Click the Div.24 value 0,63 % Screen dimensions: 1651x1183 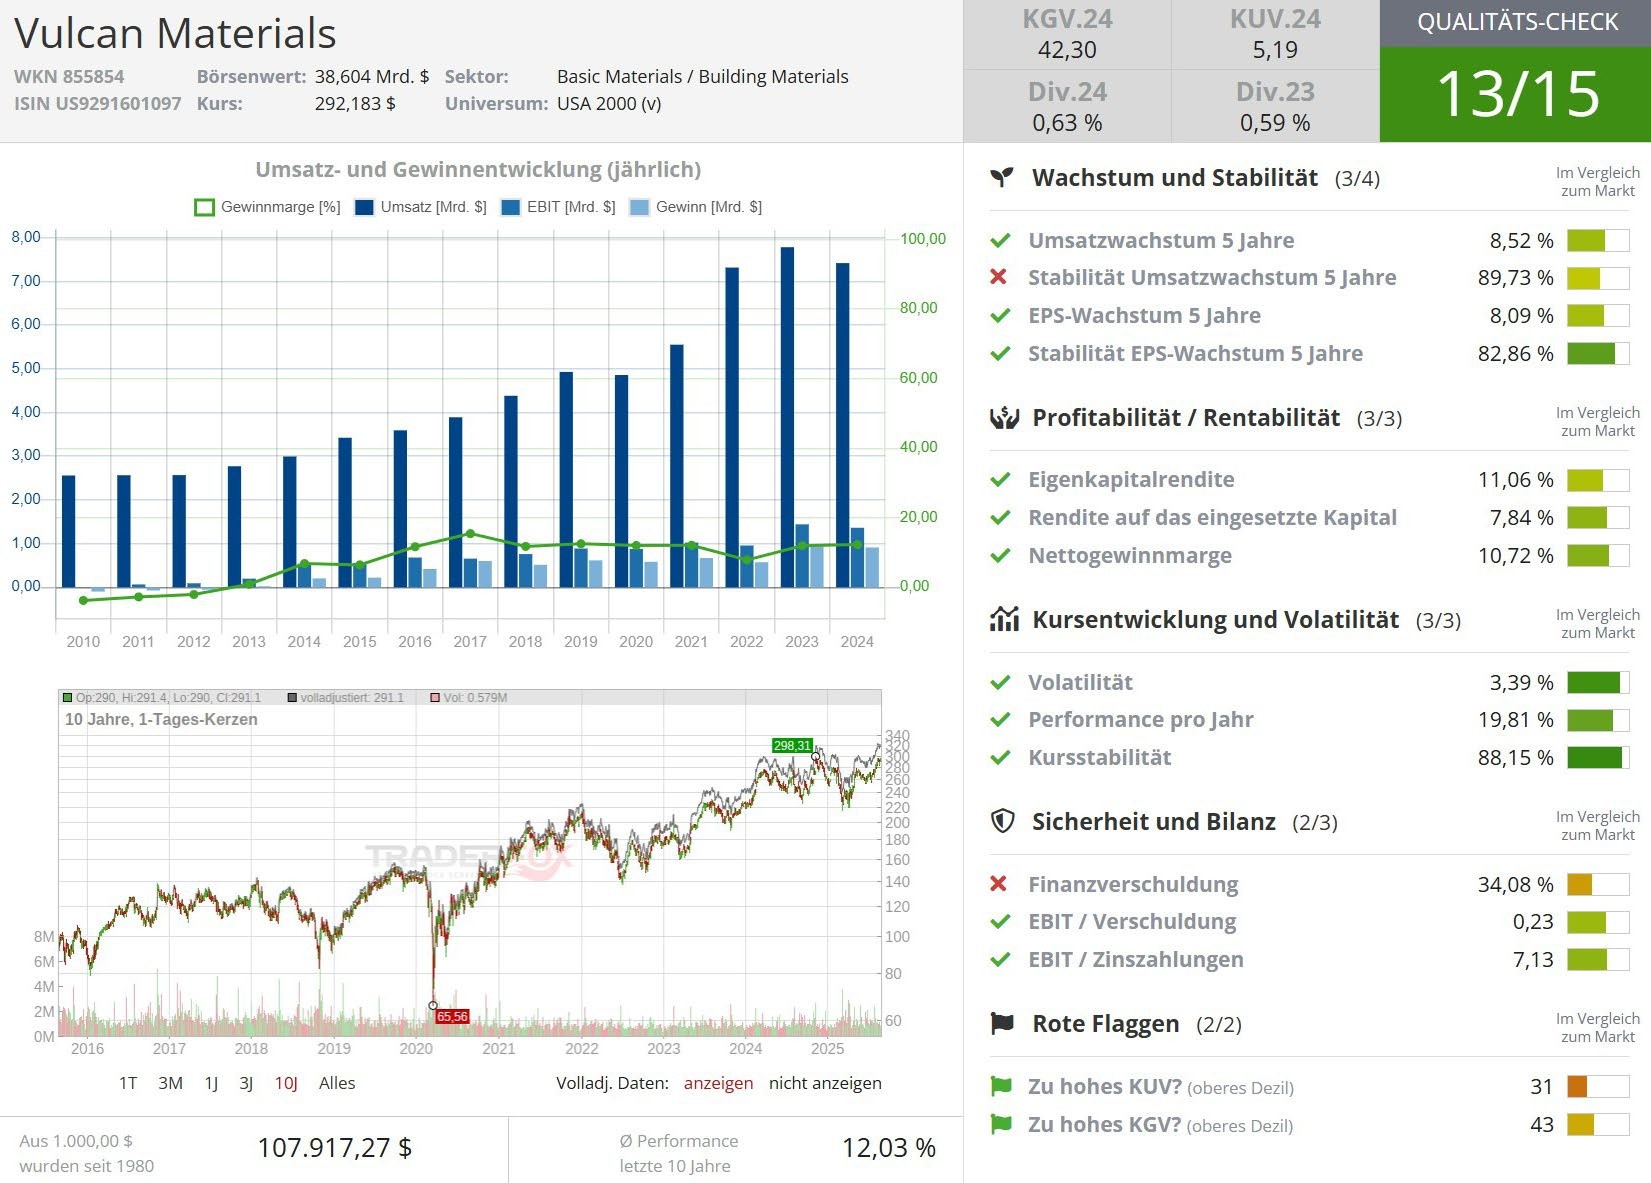click(x=1067, y=123)
